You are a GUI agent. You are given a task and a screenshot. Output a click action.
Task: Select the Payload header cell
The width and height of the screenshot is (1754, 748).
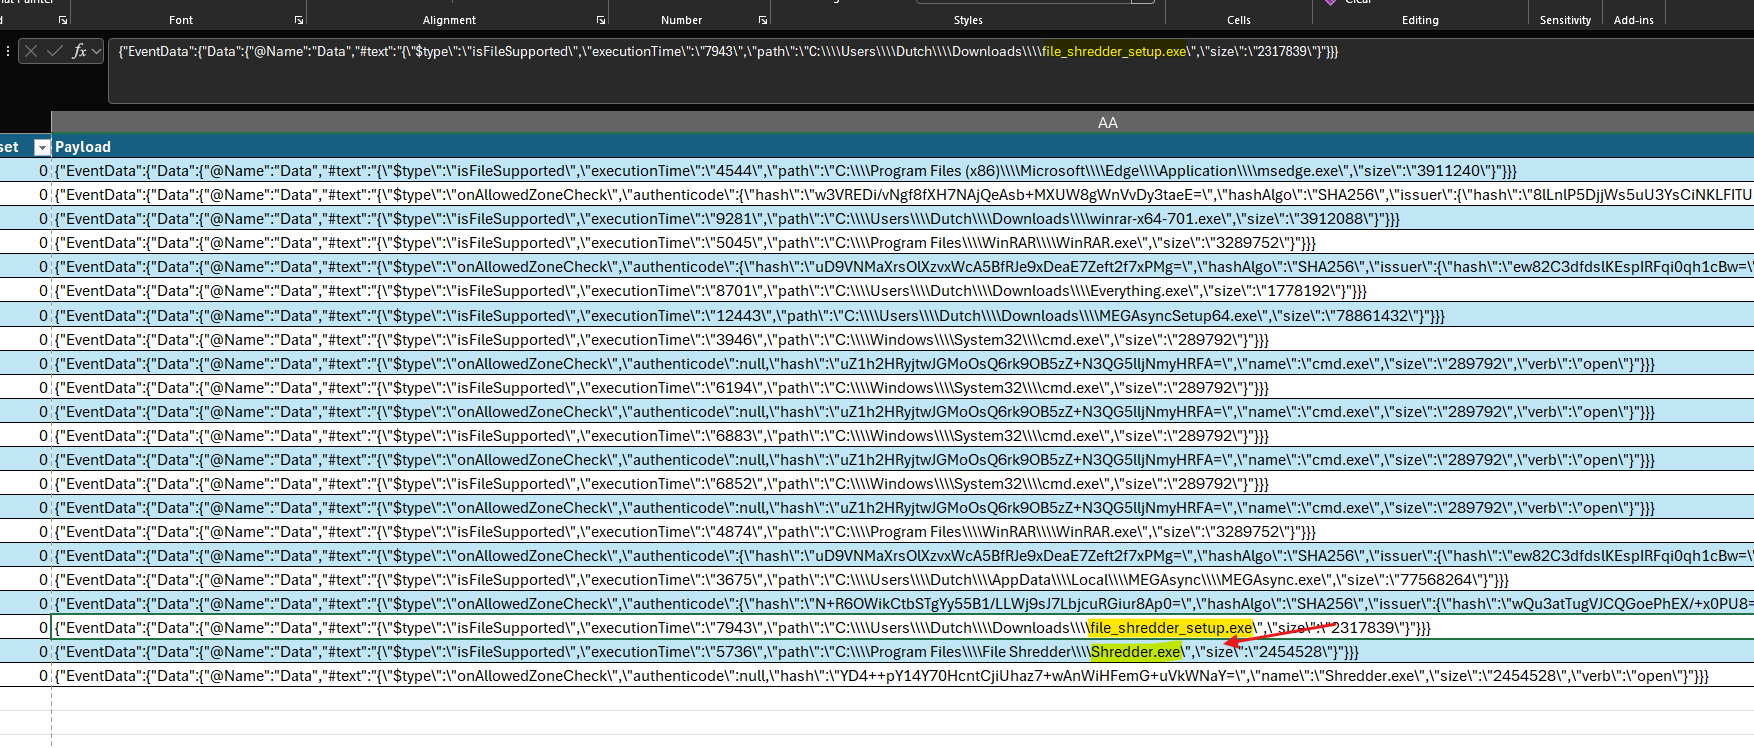pyautogui.click(x=903, y=147)
